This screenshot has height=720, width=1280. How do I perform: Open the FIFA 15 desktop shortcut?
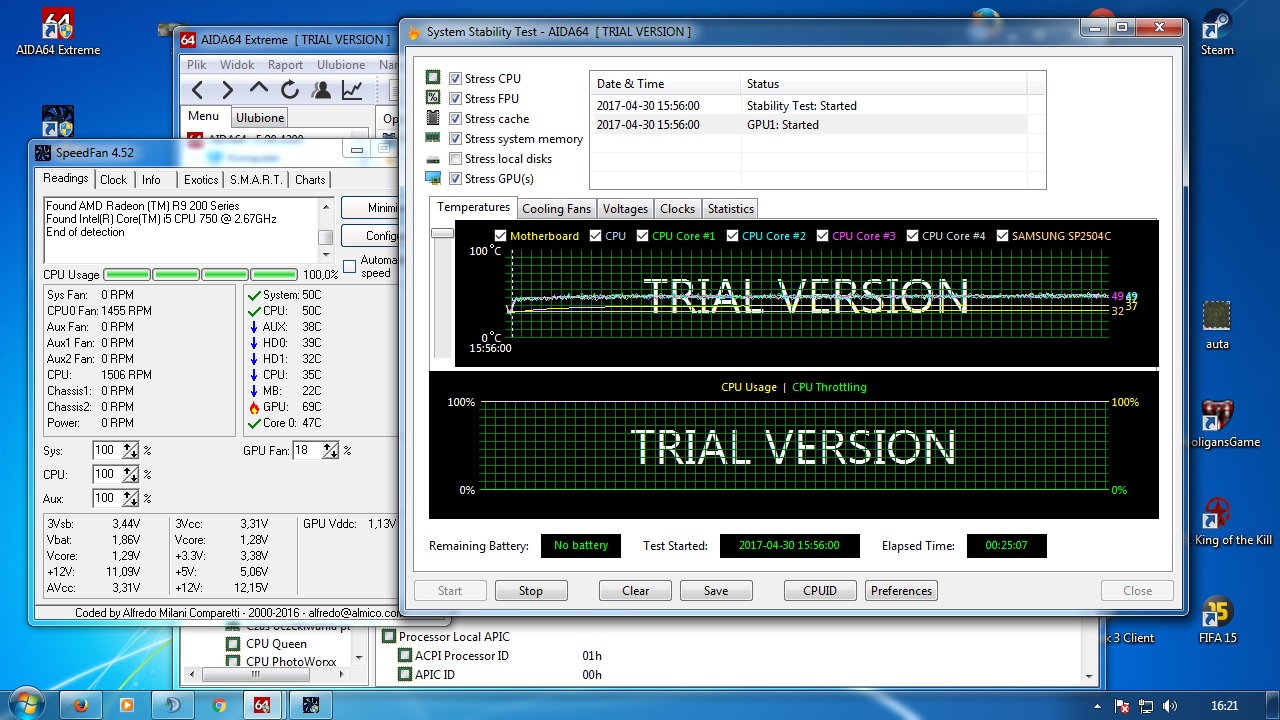pos(1217,620)
